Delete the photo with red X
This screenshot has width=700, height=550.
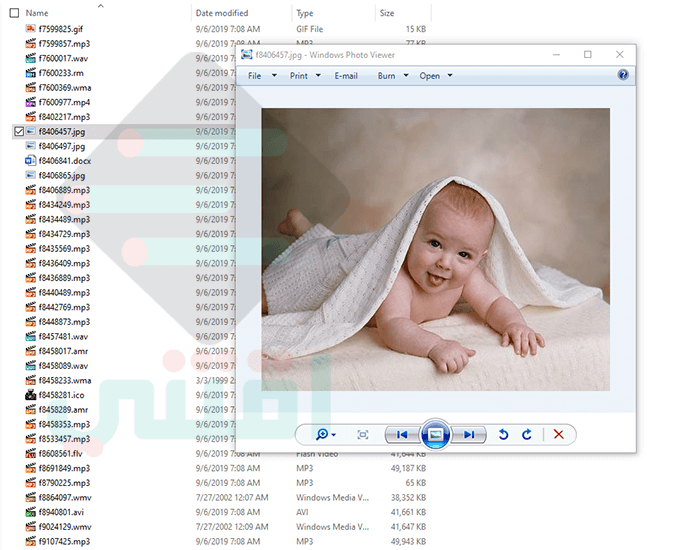coord(558,434)
